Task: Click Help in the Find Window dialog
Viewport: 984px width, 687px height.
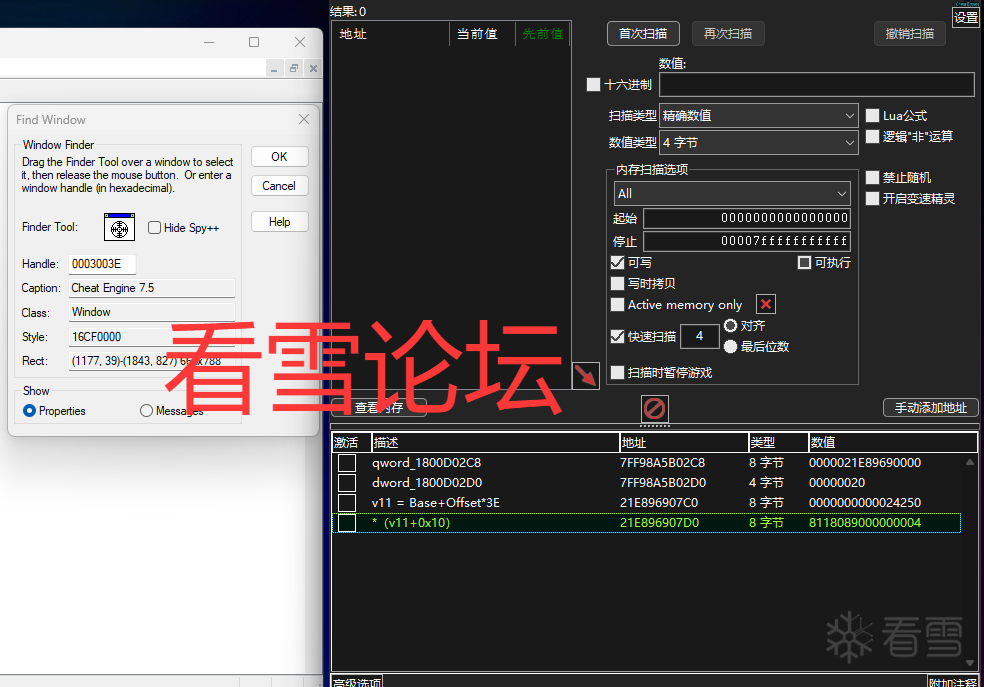Action: pyautogui.click(x=279, y=221)
